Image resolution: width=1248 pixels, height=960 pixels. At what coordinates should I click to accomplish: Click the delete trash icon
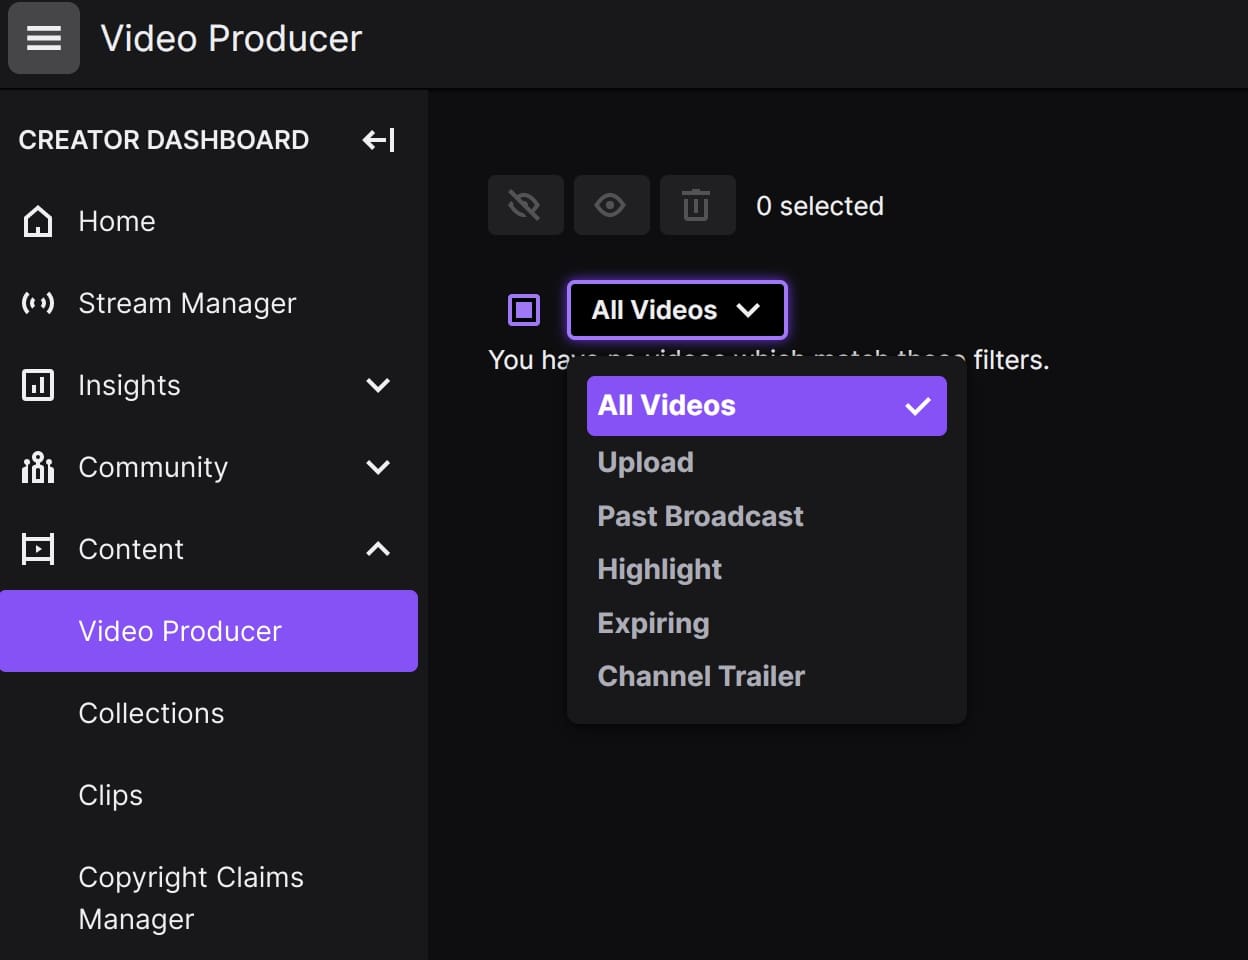(x=697, y=205)
